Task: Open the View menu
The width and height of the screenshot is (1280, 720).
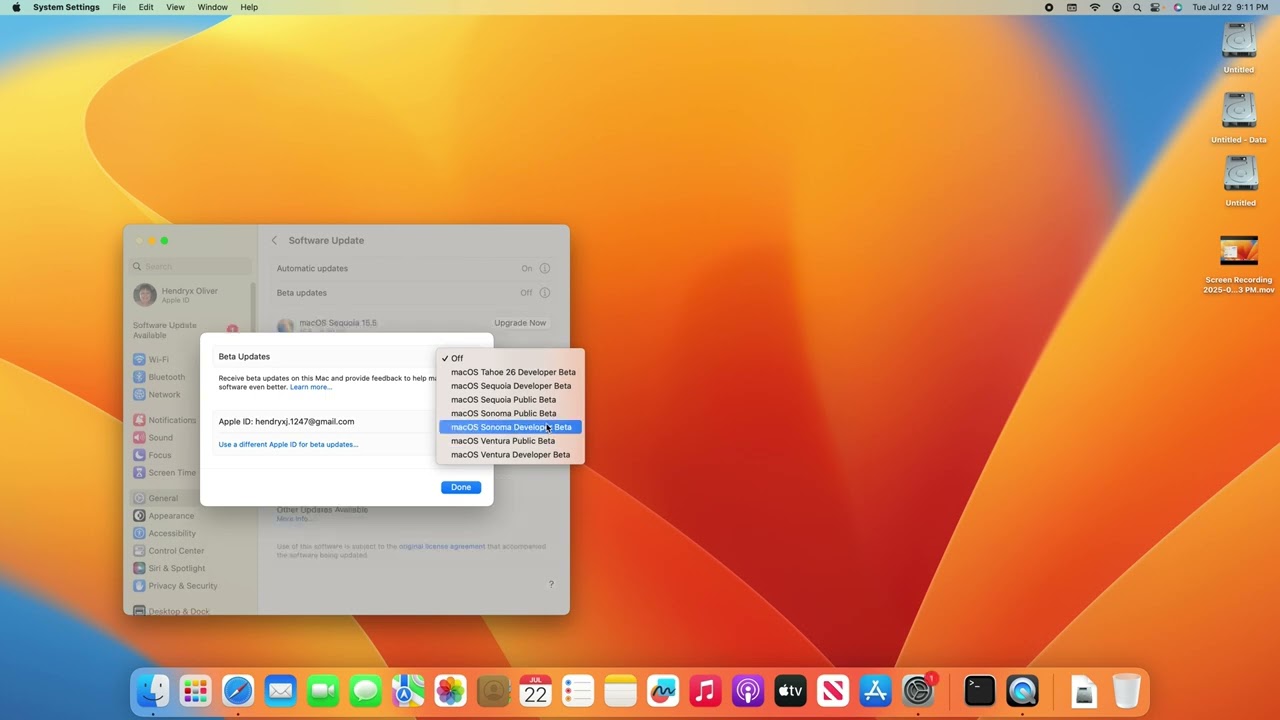Action: [175, 7]
